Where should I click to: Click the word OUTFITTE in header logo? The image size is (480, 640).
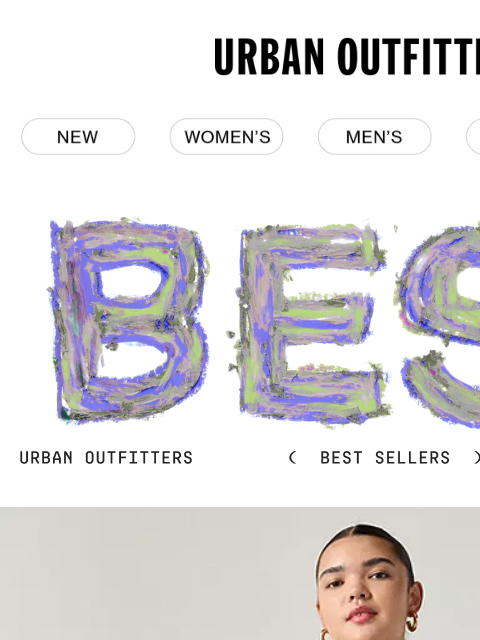(409, 57)
